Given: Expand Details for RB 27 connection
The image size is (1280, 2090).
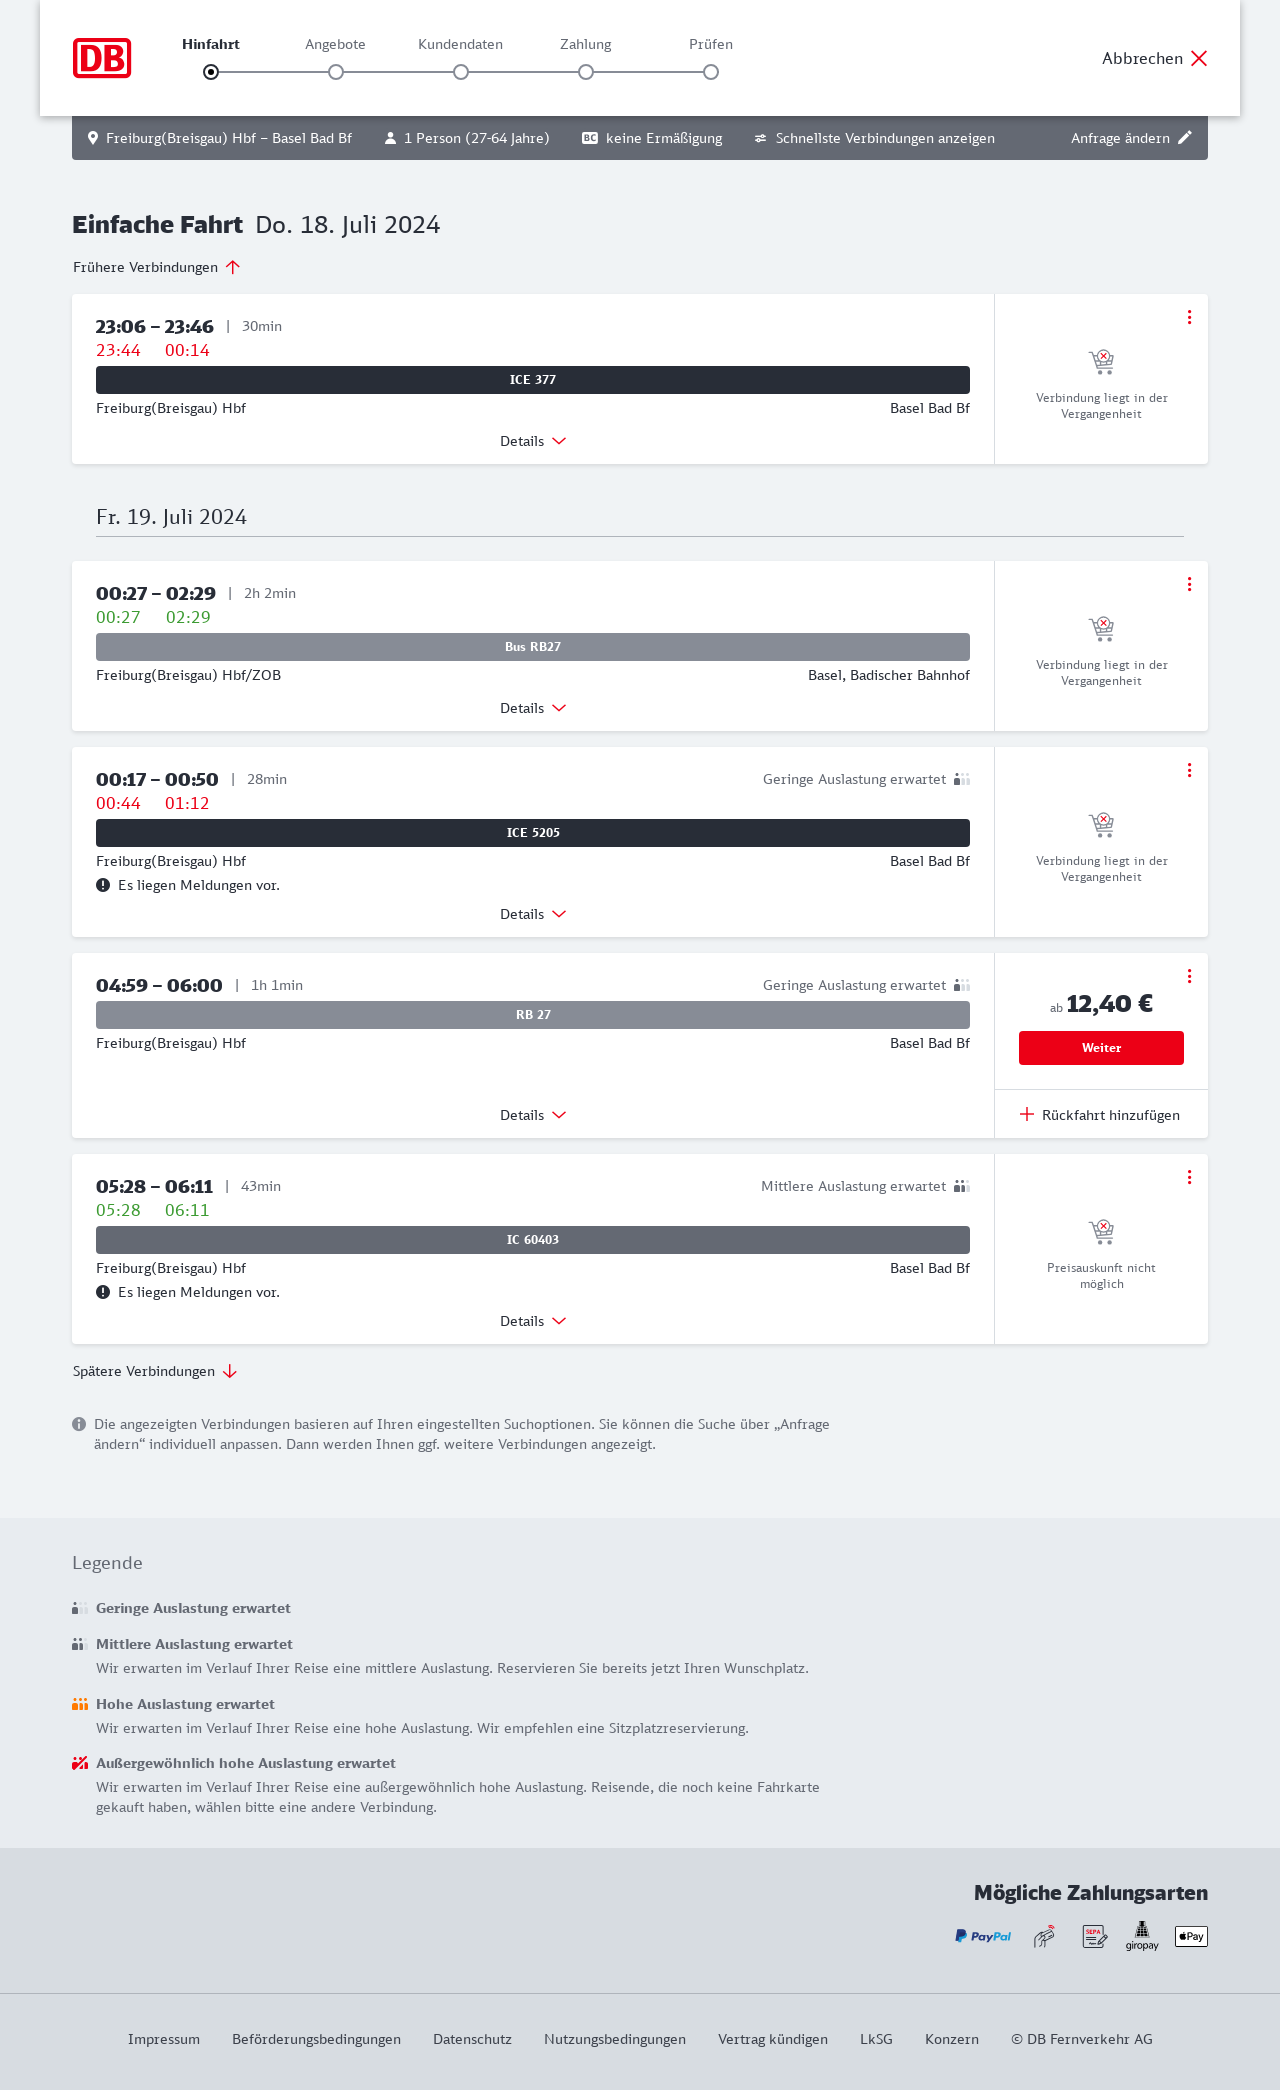Looking at the screenshot, I should [533, 1115].
